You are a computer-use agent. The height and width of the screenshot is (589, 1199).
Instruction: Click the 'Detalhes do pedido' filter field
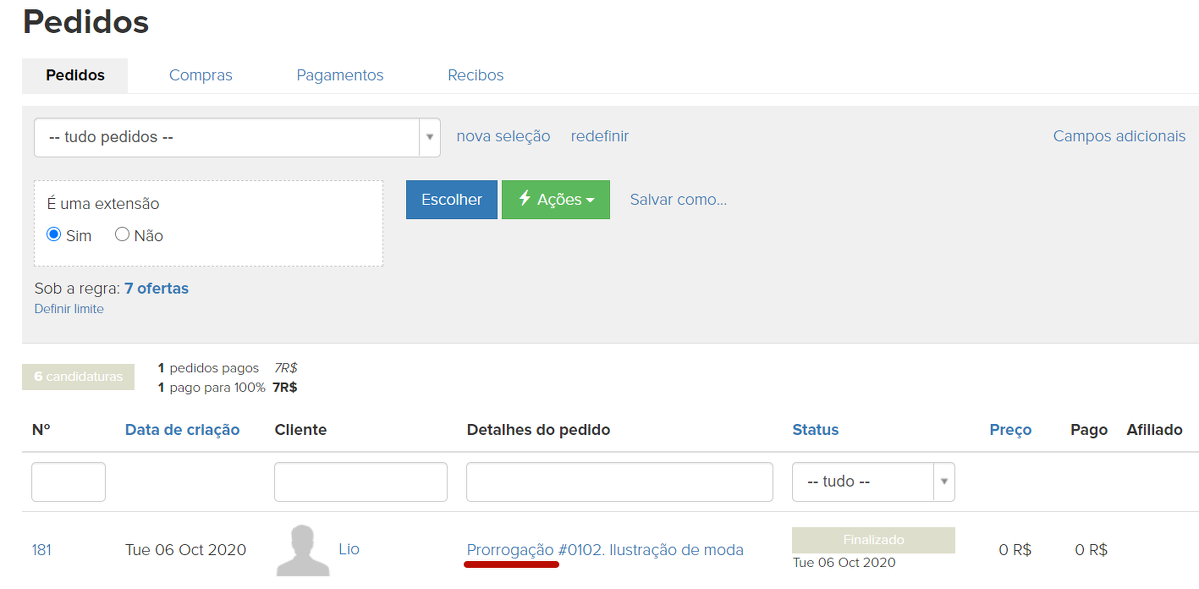(619, 482)
